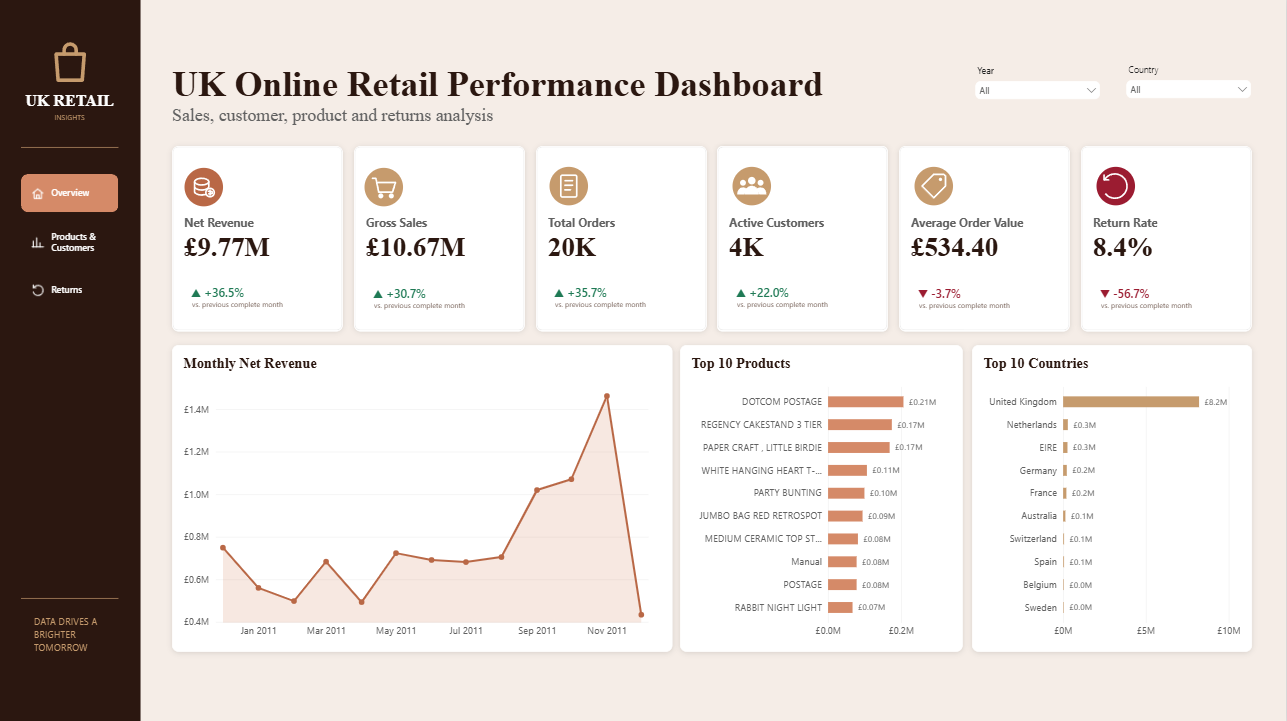This screenshot has height=721, width=1287.
Task: Select the Germany country bar
Action: [1065, 470]
